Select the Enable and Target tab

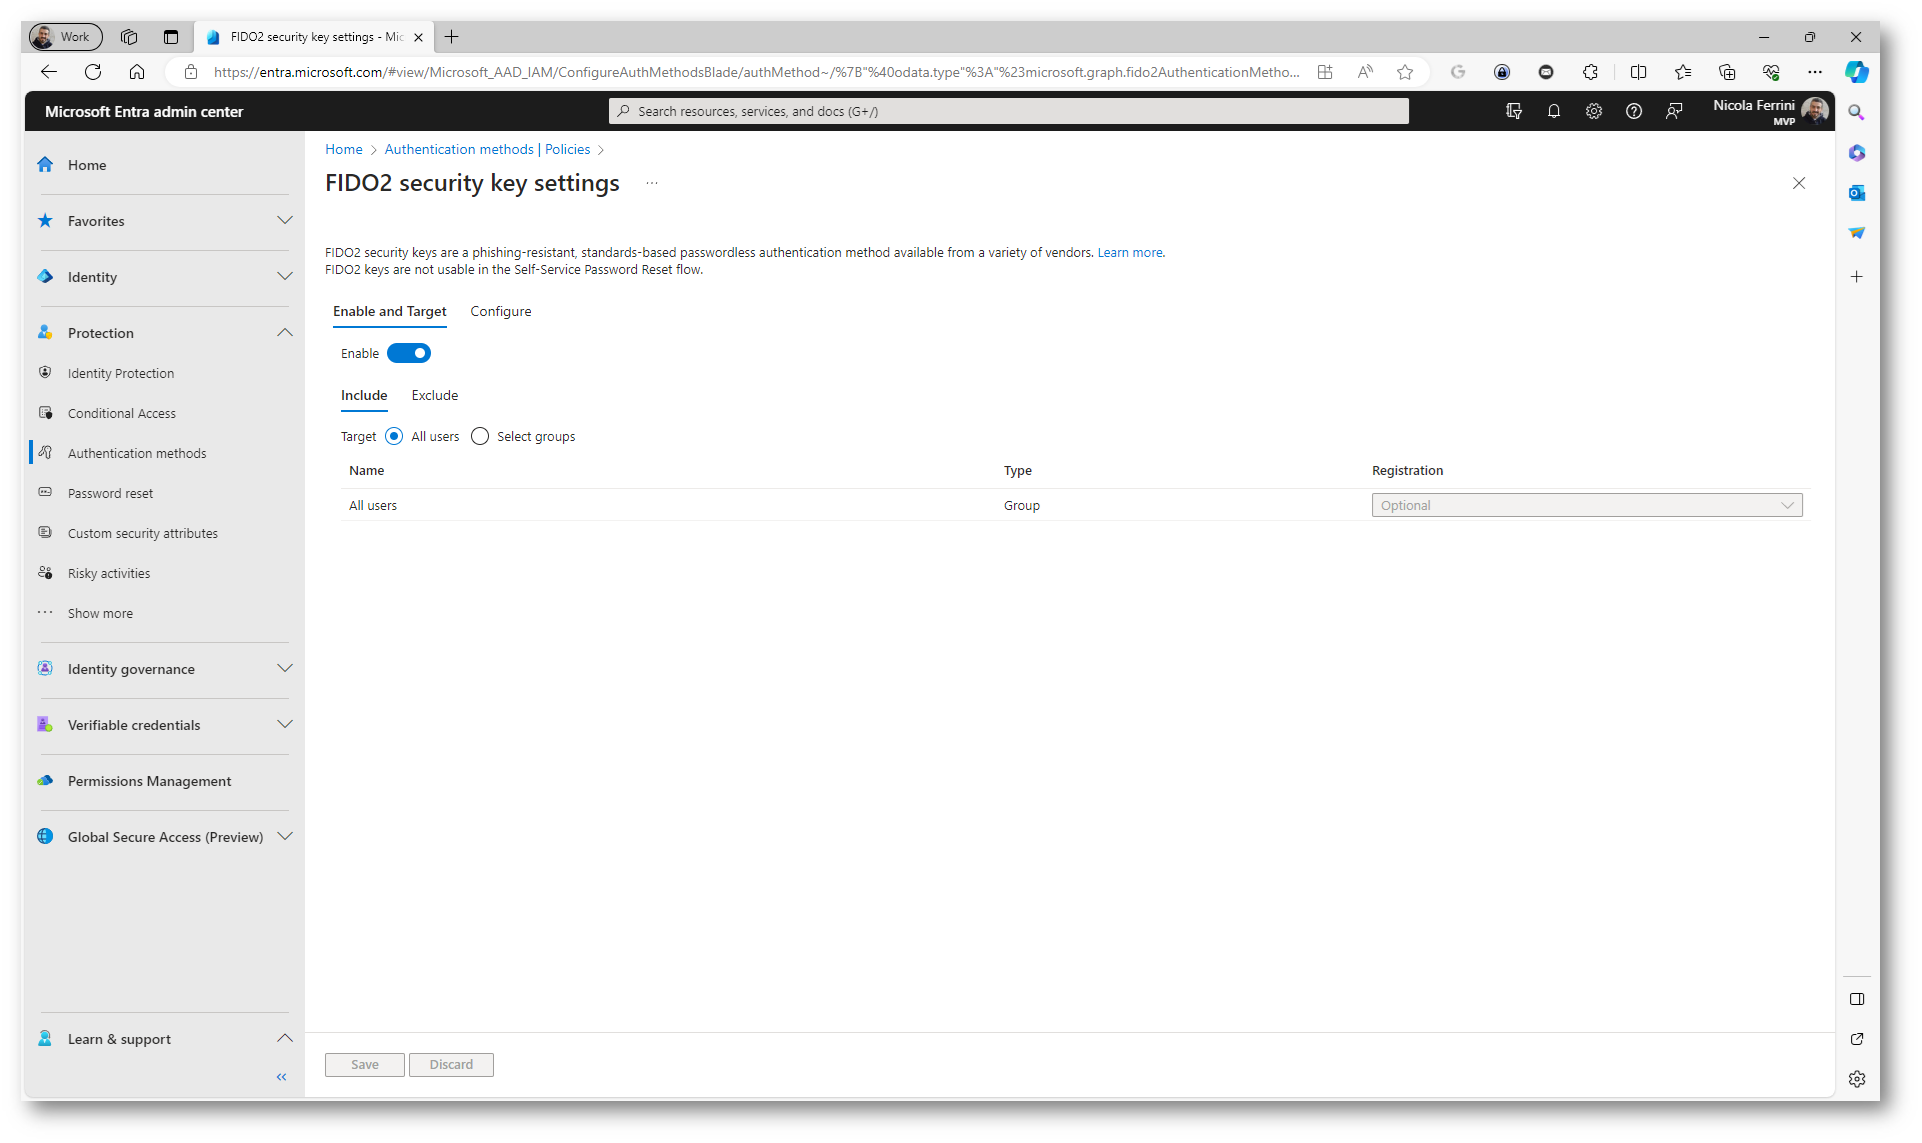pyautogui.click(x=390, y=312)
